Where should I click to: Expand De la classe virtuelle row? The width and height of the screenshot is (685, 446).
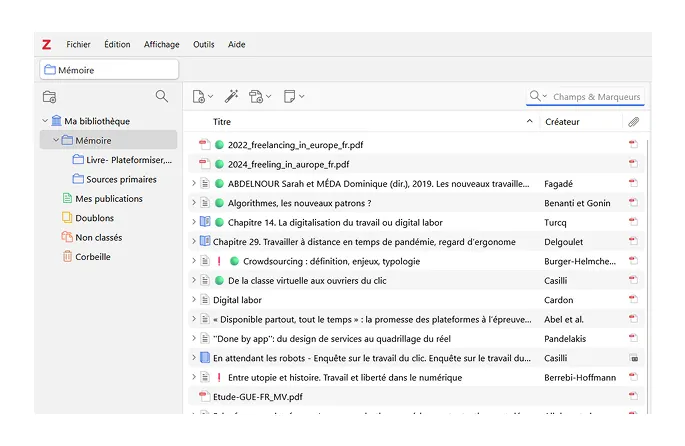194,280
